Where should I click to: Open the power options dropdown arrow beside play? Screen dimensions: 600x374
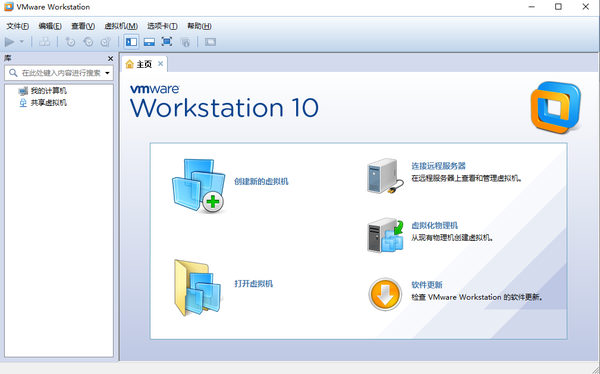tap(22, 42)
